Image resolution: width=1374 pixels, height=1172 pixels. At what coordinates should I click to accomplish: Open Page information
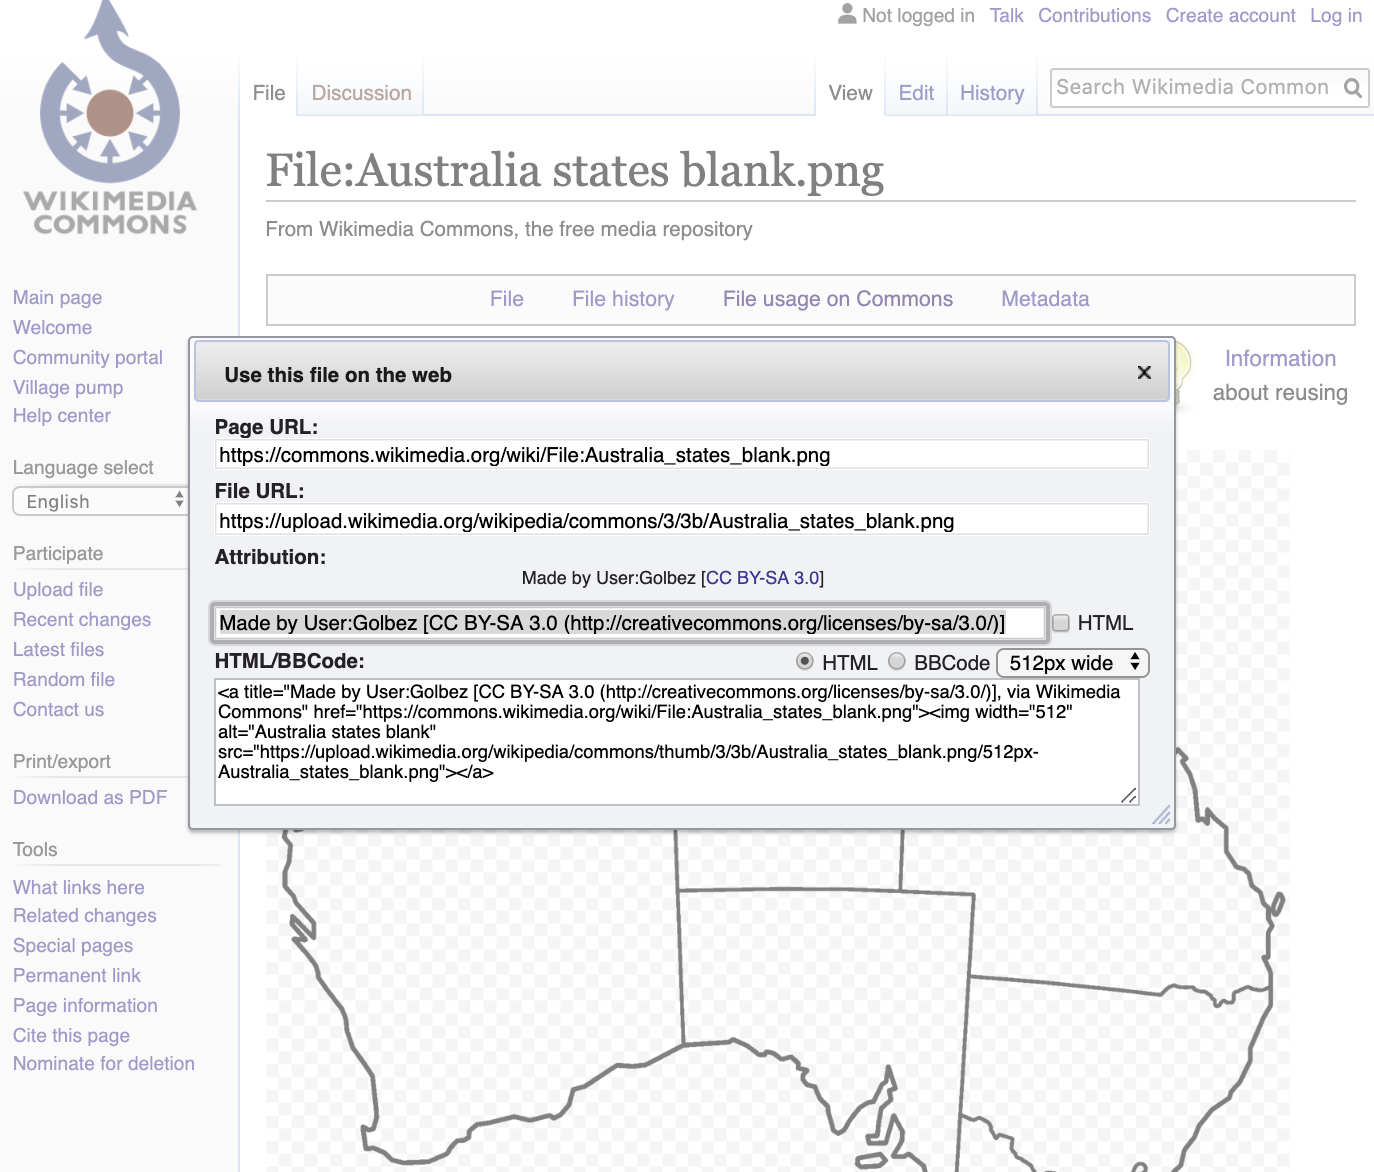coord(85,1005)
